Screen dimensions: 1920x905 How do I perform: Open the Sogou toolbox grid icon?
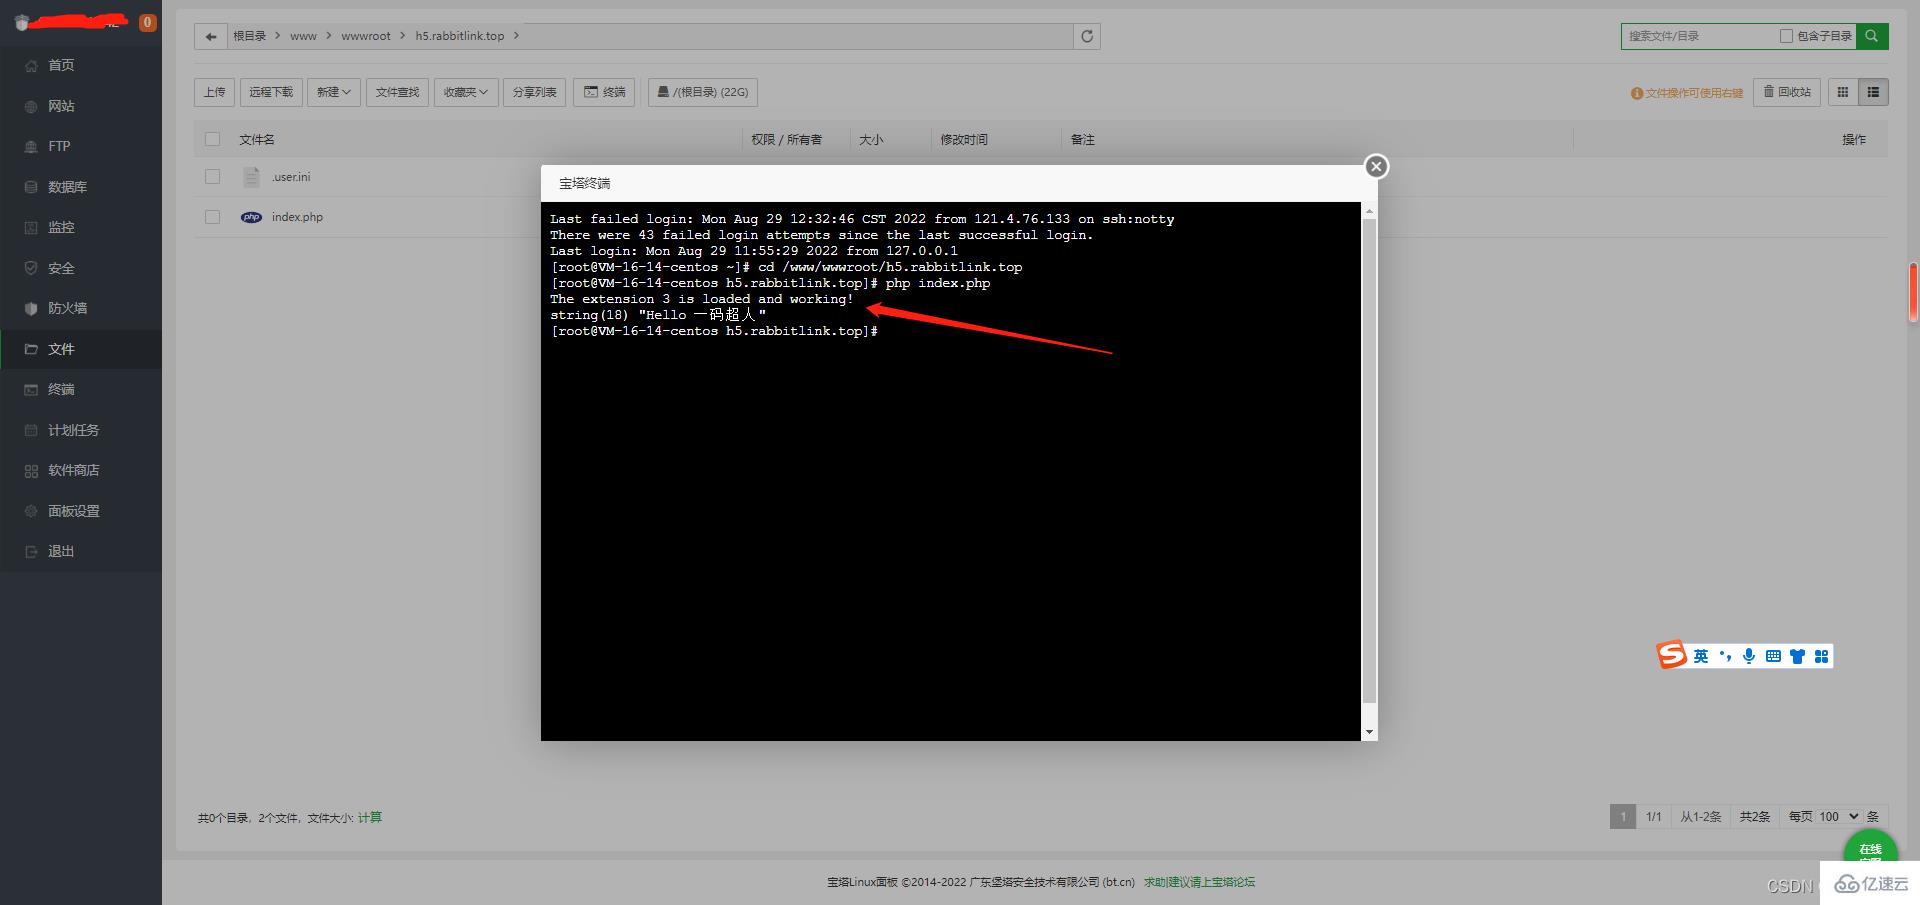pyautogui.click(x=1821, y=656)
